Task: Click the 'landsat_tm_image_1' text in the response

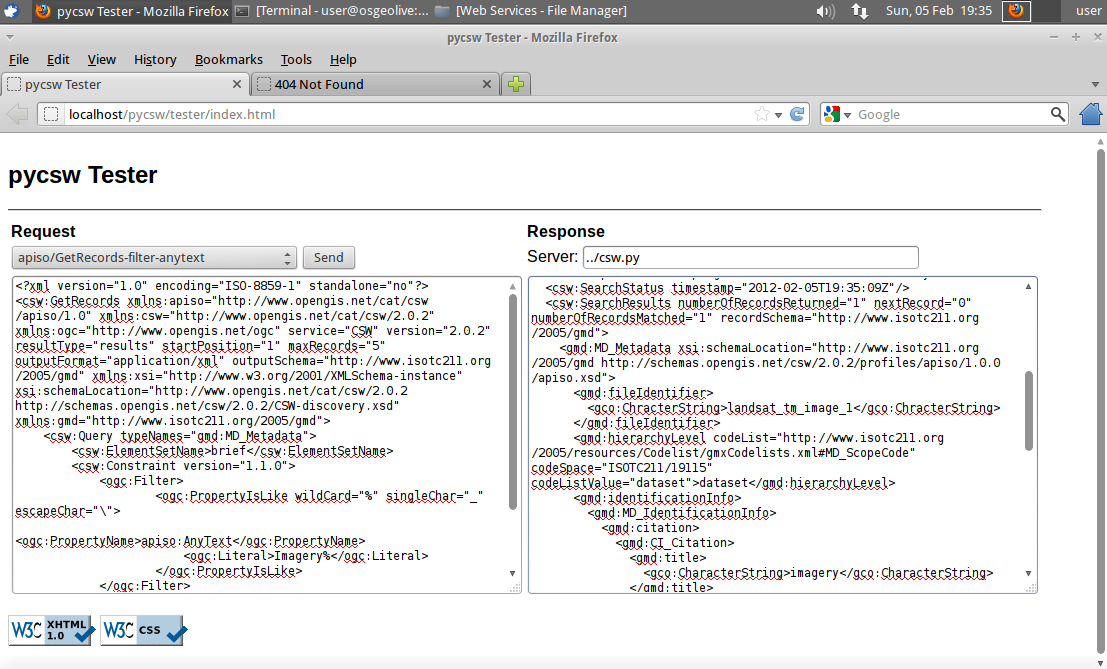Action: (790, 408)
